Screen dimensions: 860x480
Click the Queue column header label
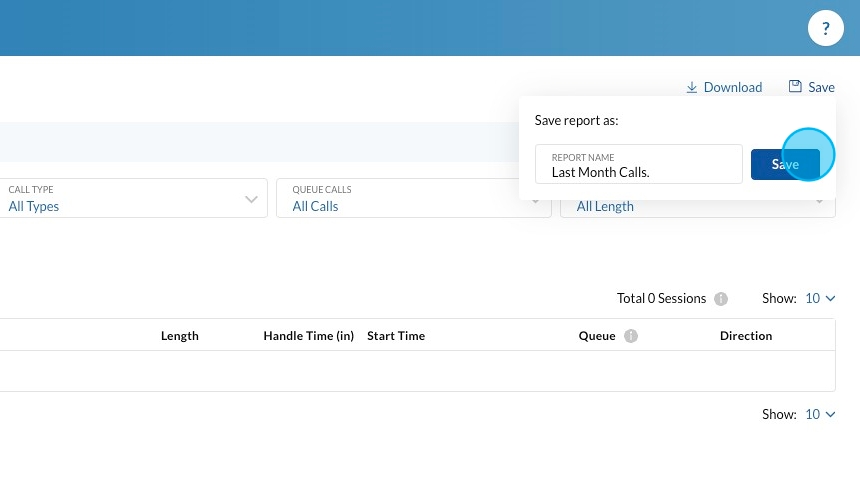click(x=597, y=336)
